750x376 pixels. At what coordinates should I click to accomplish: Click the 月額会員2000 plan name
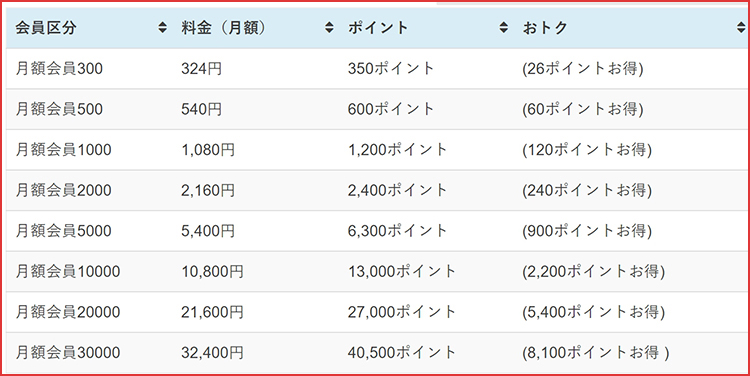coord(63,190)
